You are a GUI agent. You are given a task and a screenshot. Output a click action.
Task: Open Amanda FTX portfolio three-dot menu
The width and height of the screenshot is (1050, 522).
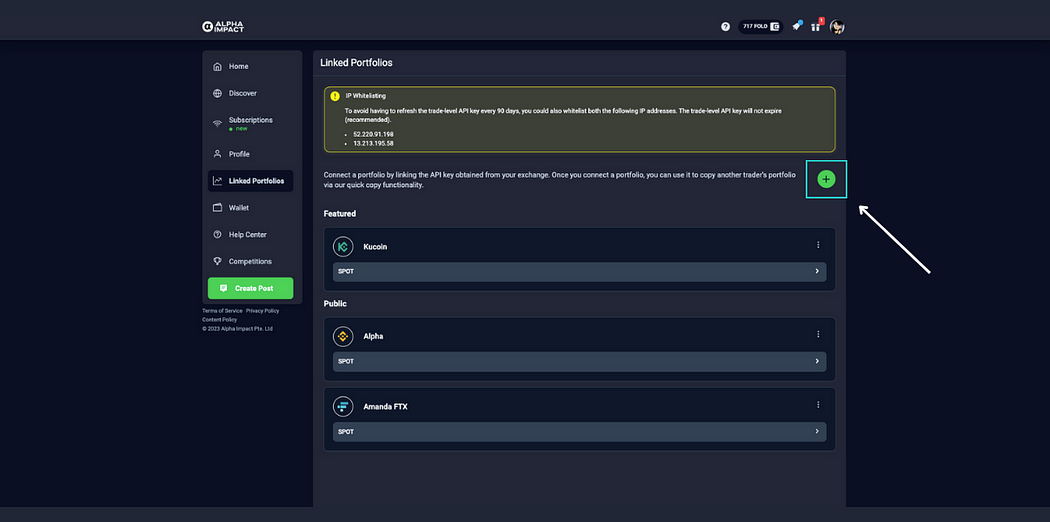pos(818,405)
